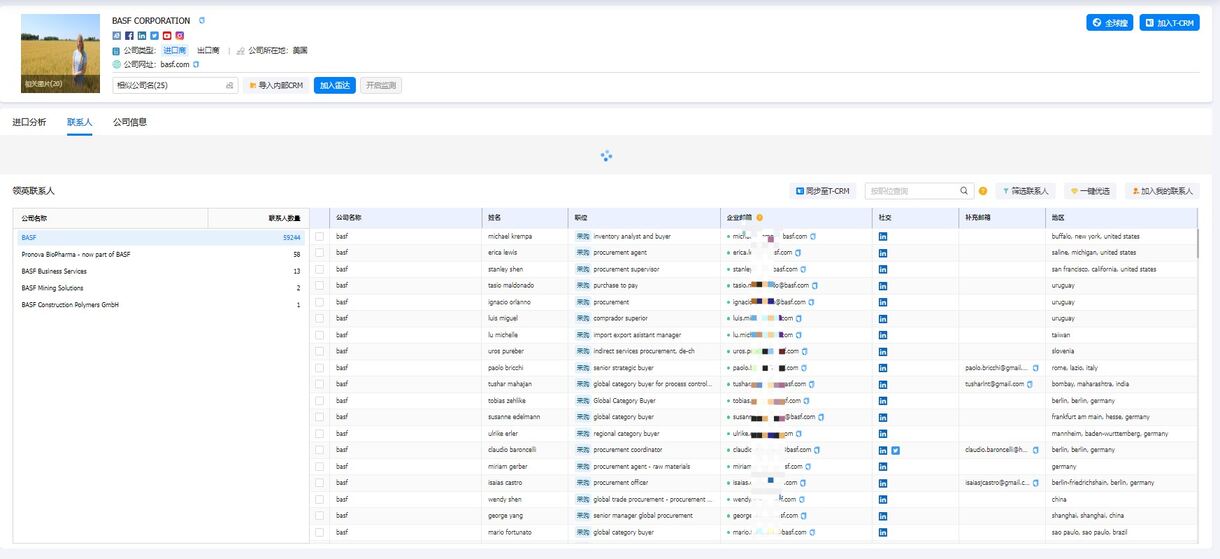1220x559 pixels.
Task: Check the luis miguel row checkbox
Action: pos(320,318)
